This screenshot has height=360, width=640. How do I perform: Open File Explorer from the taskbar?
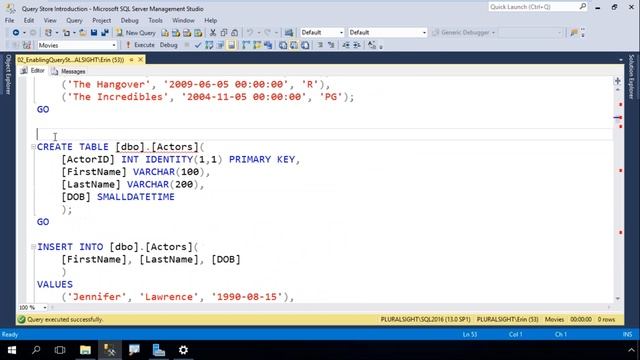[85, 350]
